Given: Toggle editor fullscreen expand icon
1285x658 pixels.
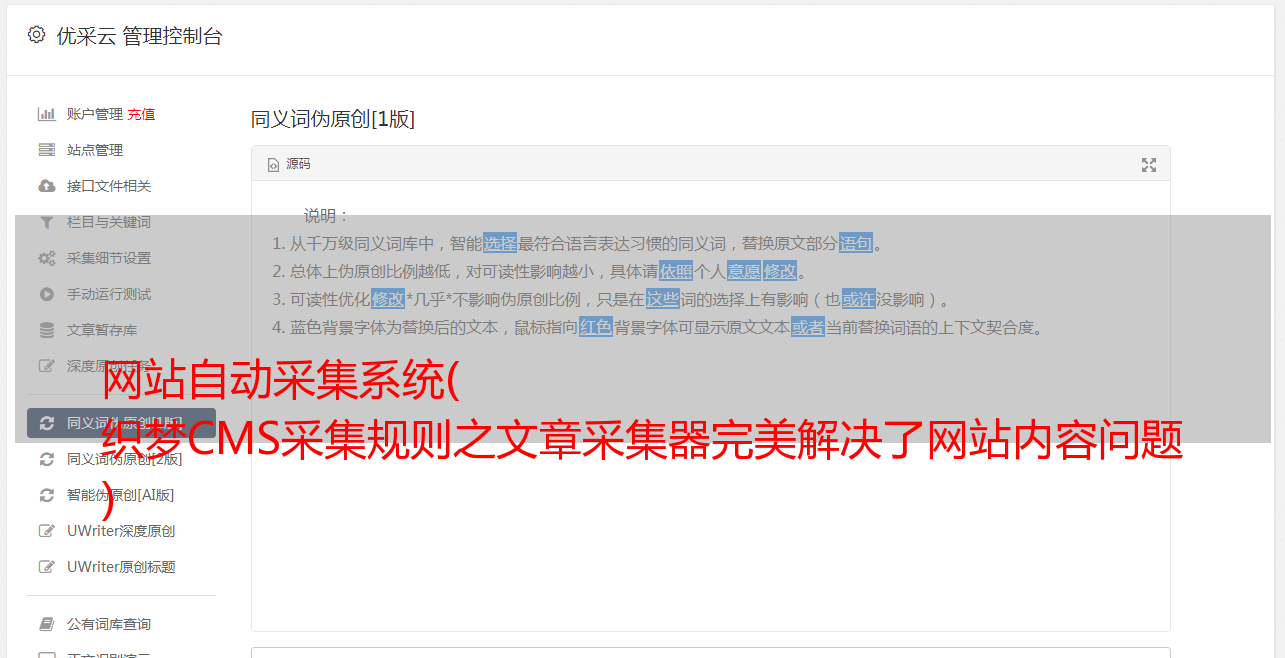Looking at the screenshot, I should (x=1149, y=165).
